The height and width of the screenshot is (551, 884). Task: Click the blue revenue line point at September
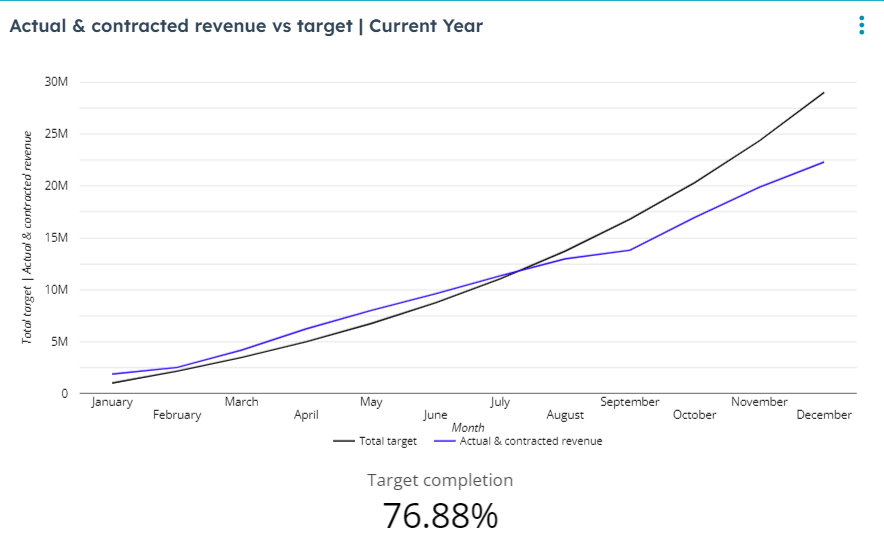pos(630,250)
